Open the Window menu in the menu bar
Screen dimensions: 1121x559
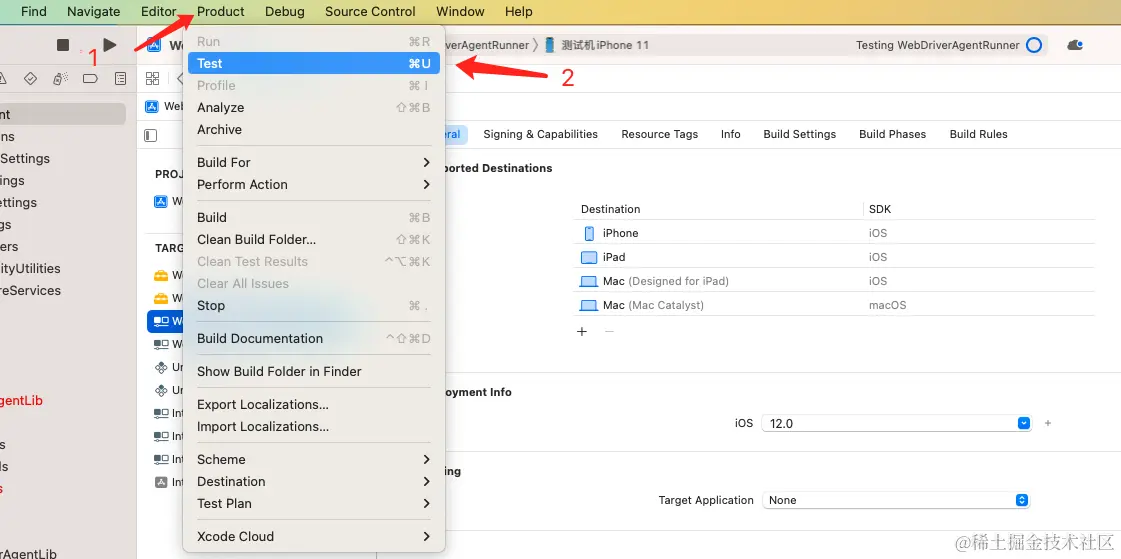click(x=460, y=11)
